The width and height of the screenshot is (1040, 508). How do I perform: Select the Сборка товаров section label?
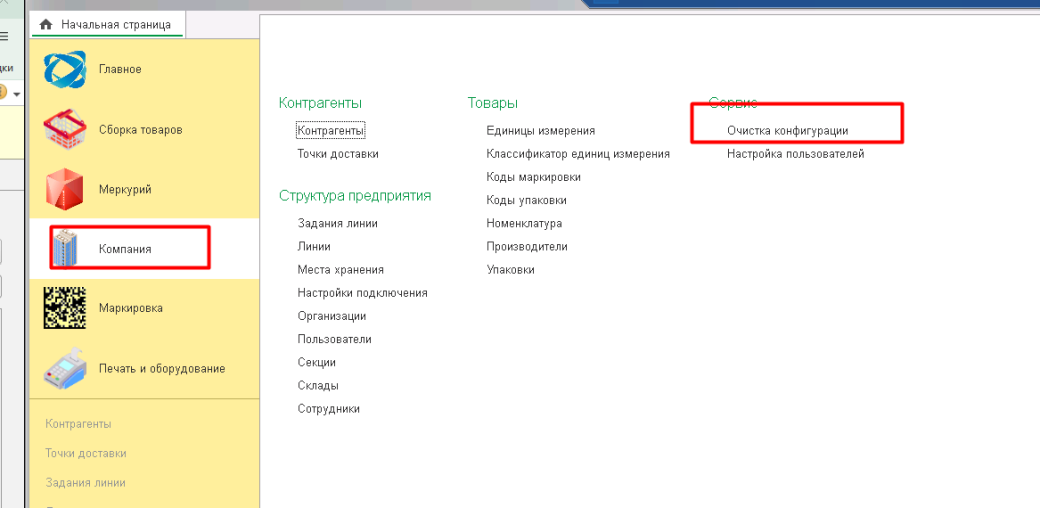coord(141,129)
